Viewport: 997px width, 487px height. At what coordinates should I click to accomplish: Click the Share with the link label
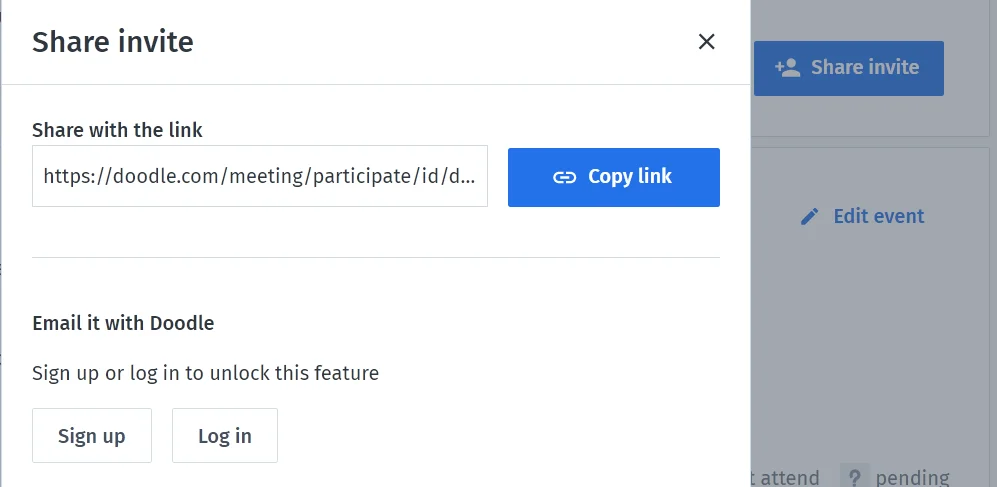pyautogui.click(x=117, y=130)
